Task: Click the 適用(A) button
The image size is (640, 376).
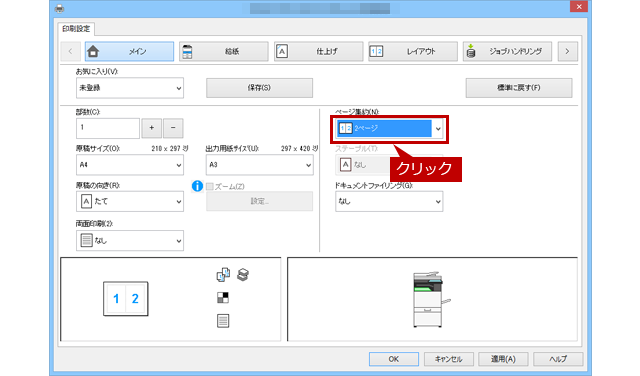Action: (503, 359)
